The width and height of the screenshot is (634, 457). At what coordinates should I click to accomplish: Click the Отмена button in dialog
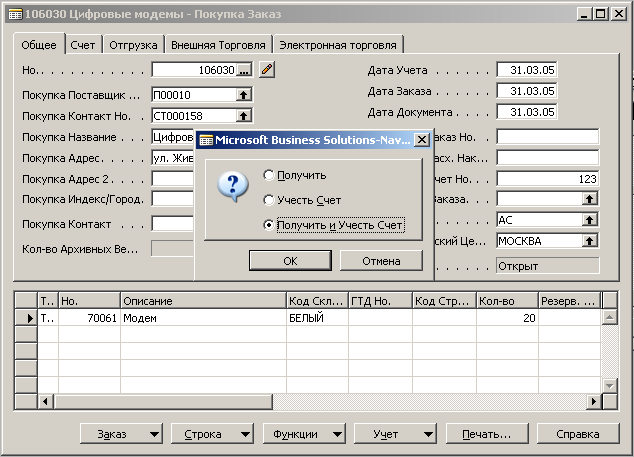pos(381,261)
